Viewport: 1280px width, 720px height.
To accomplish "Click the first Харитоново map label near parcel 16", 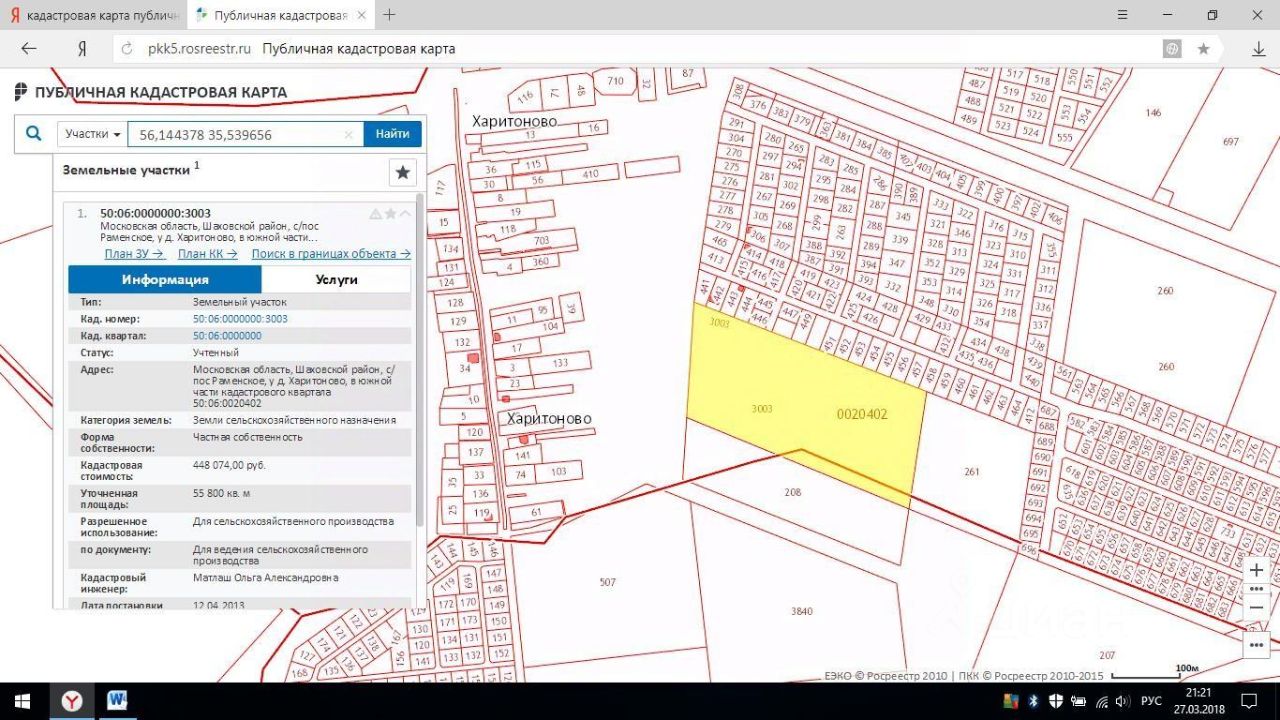I will (514, 121).
